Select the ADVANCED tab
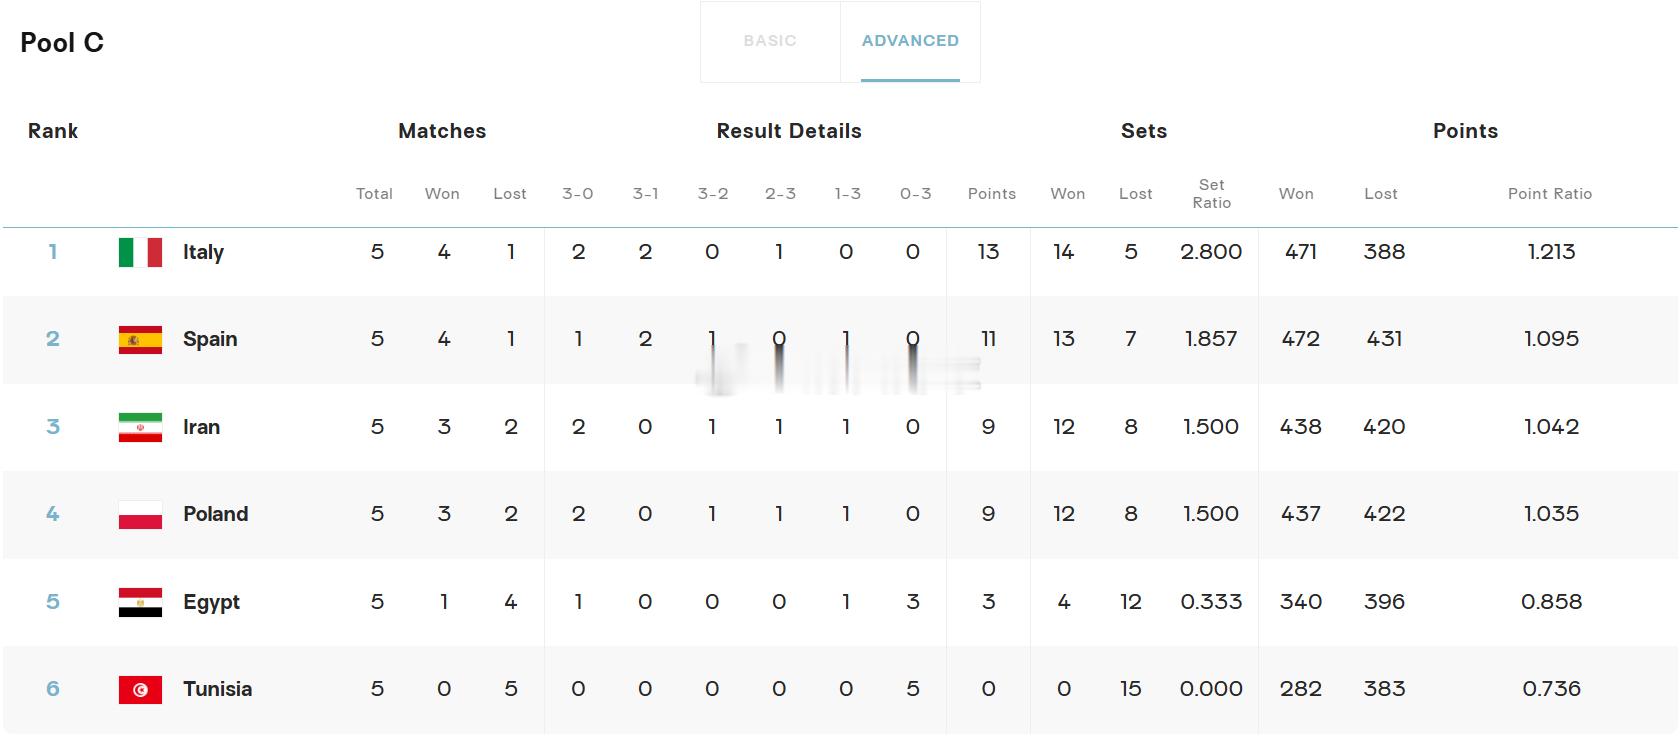Image resolution: width=1680 pixels, height=741 pixels. pyautogui.click(x=910, y=41)
